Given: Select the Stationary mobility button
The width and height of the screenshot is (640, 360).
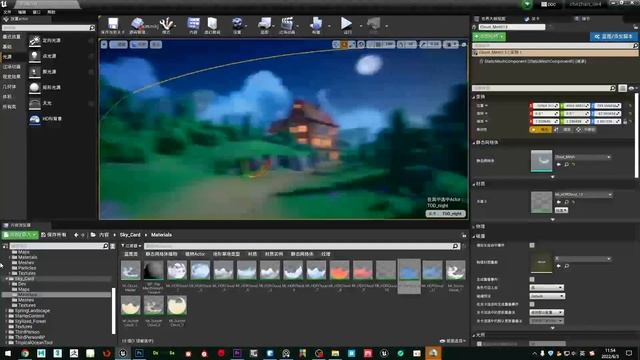Looking at the screenshot, I should [x=564, y=129].
